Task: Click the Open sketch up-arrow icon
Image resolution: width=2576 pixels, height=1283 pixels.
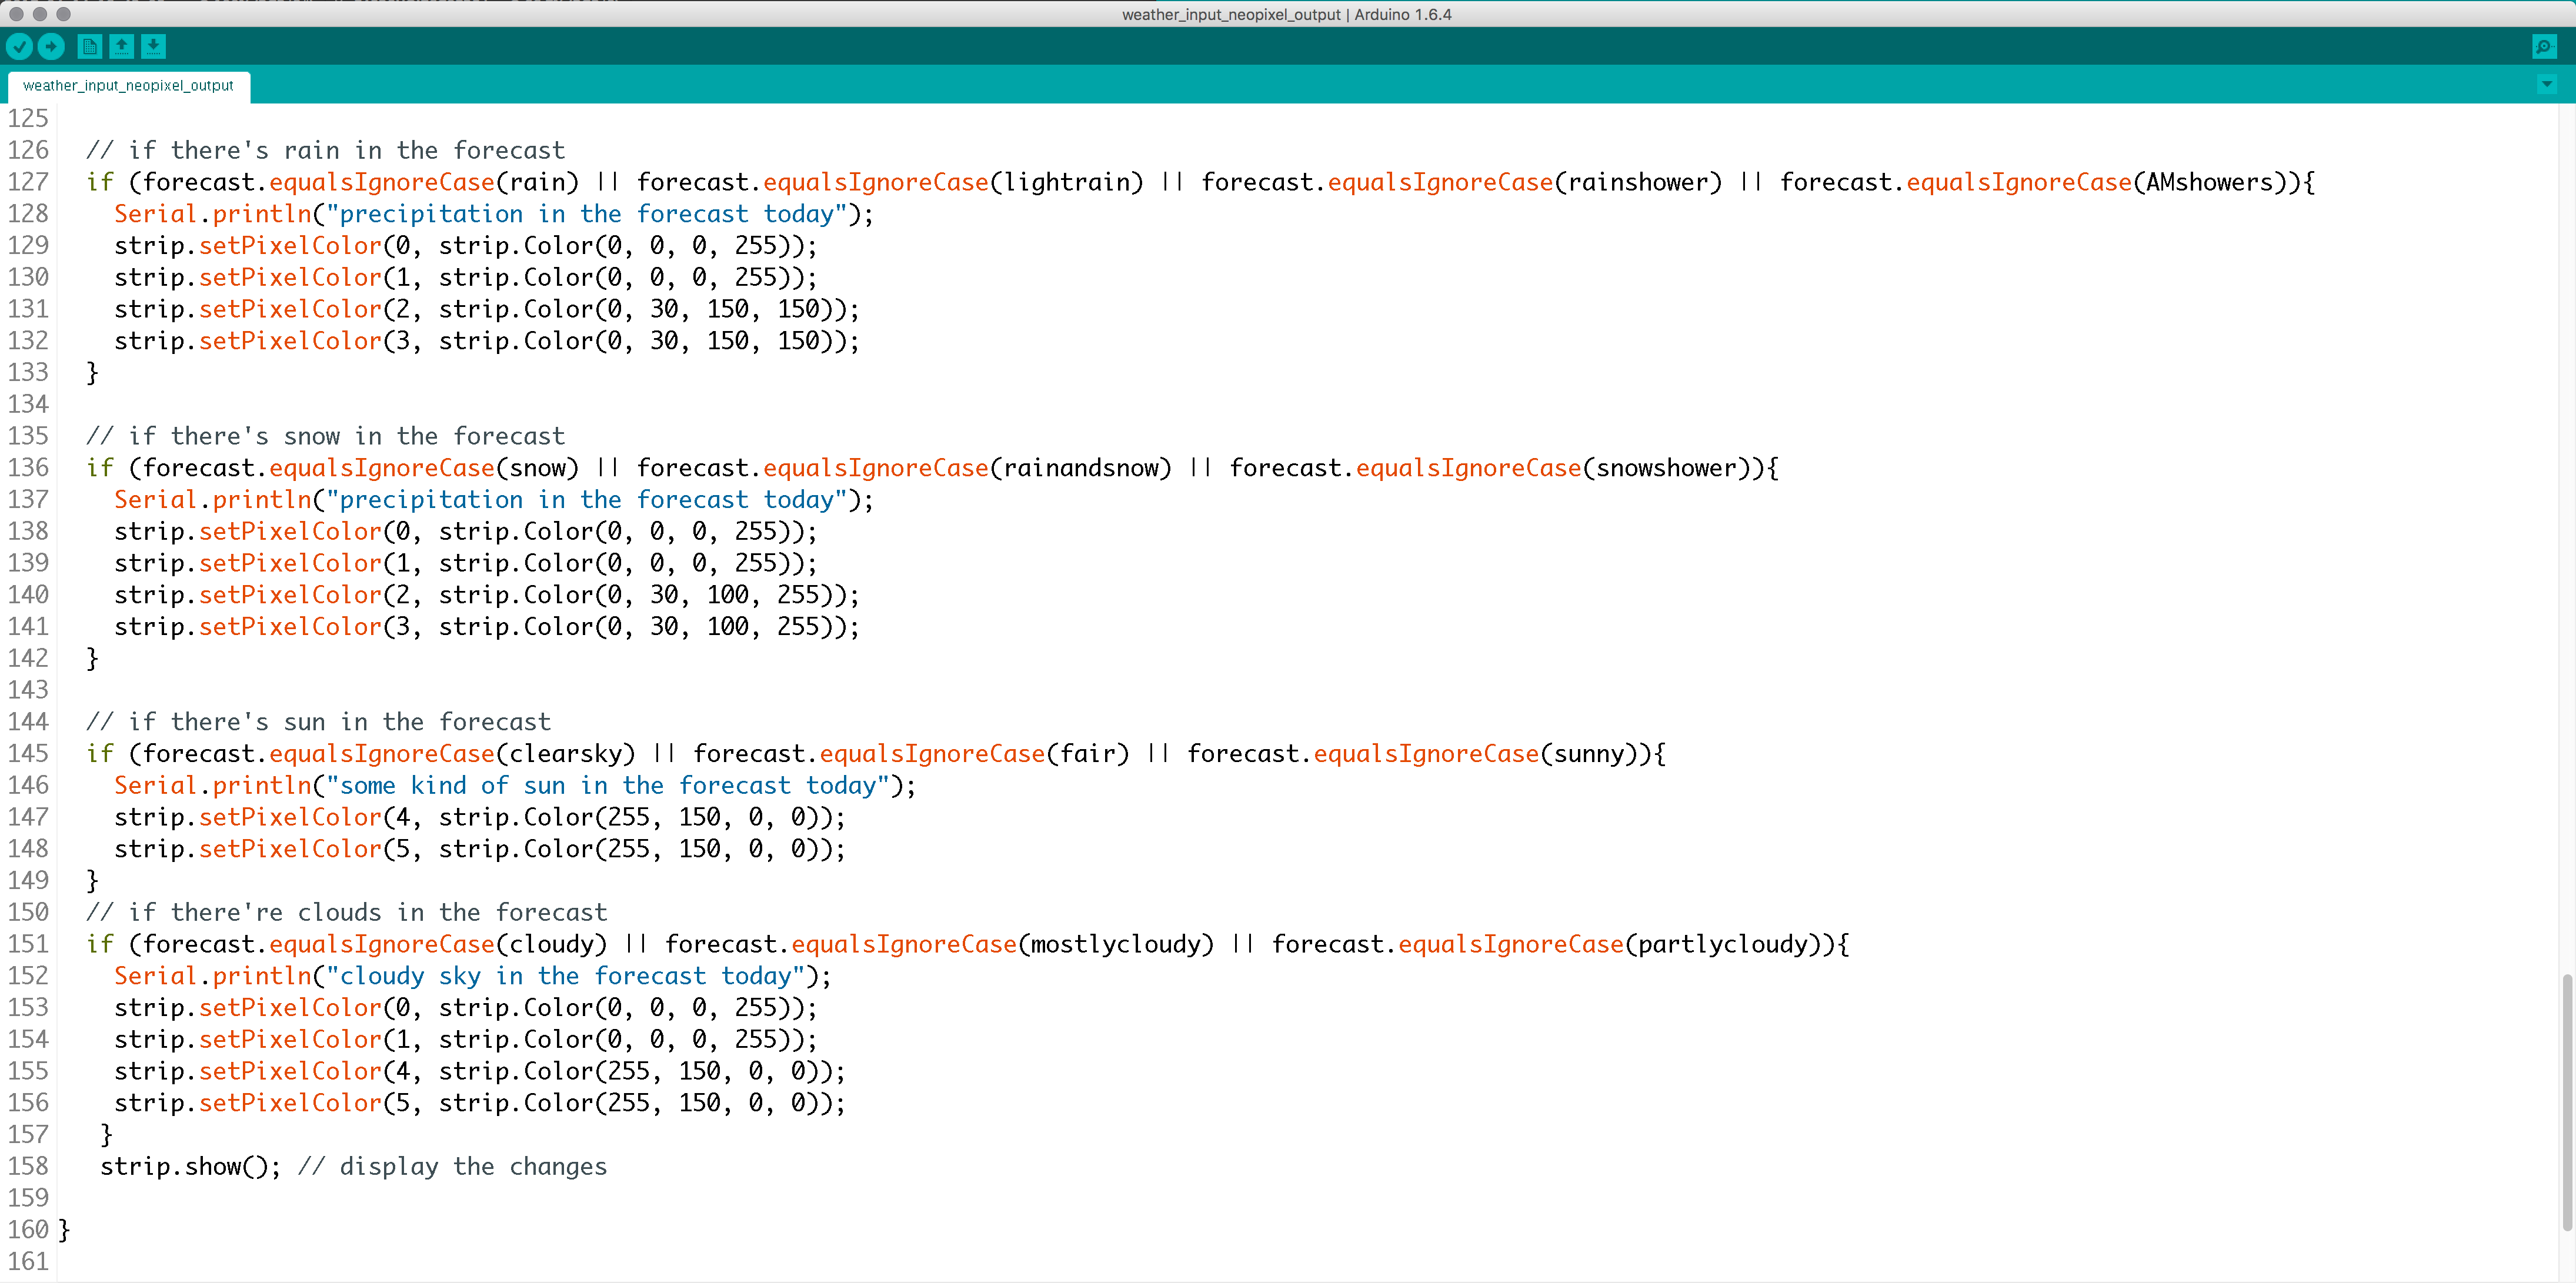Action: (x=121, y=46)
